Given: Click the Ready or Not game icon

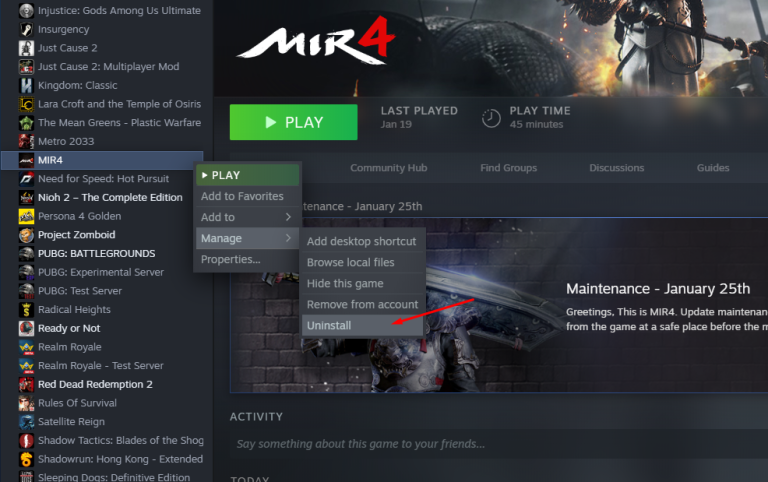Looking at the screenshot, I should tap(26, 328).
